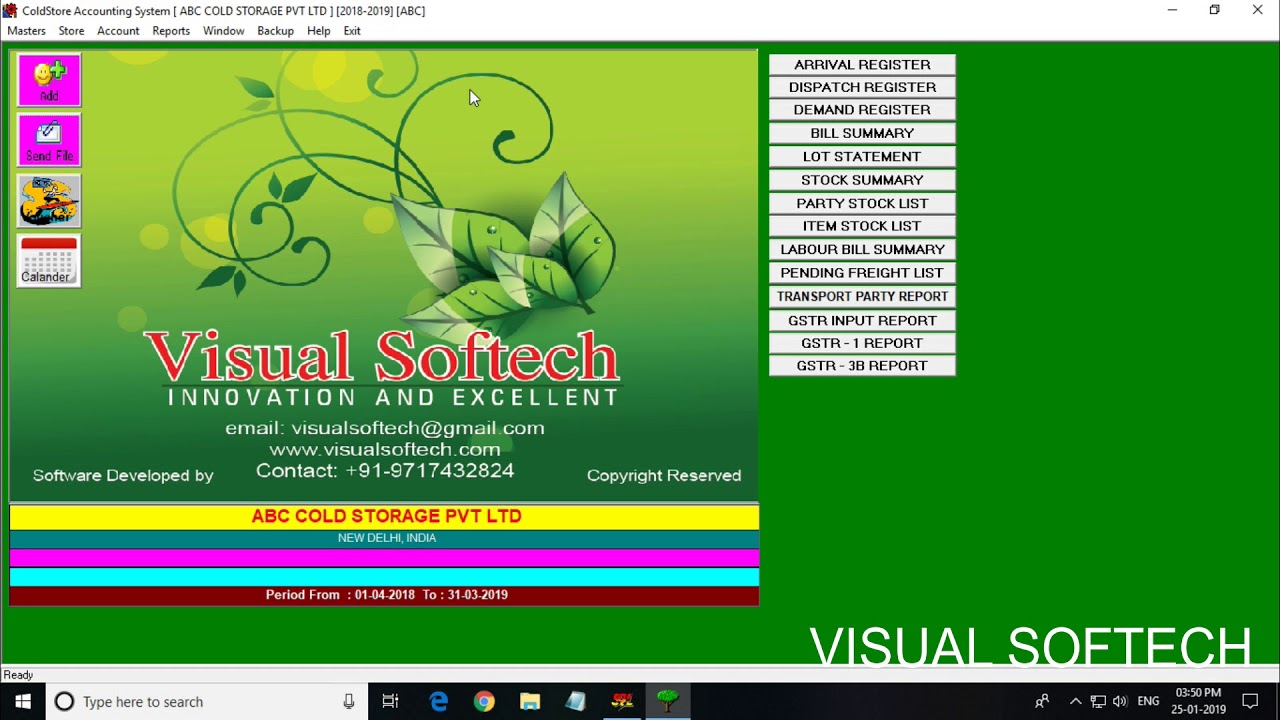Open the Window menu

coord(223,31)
